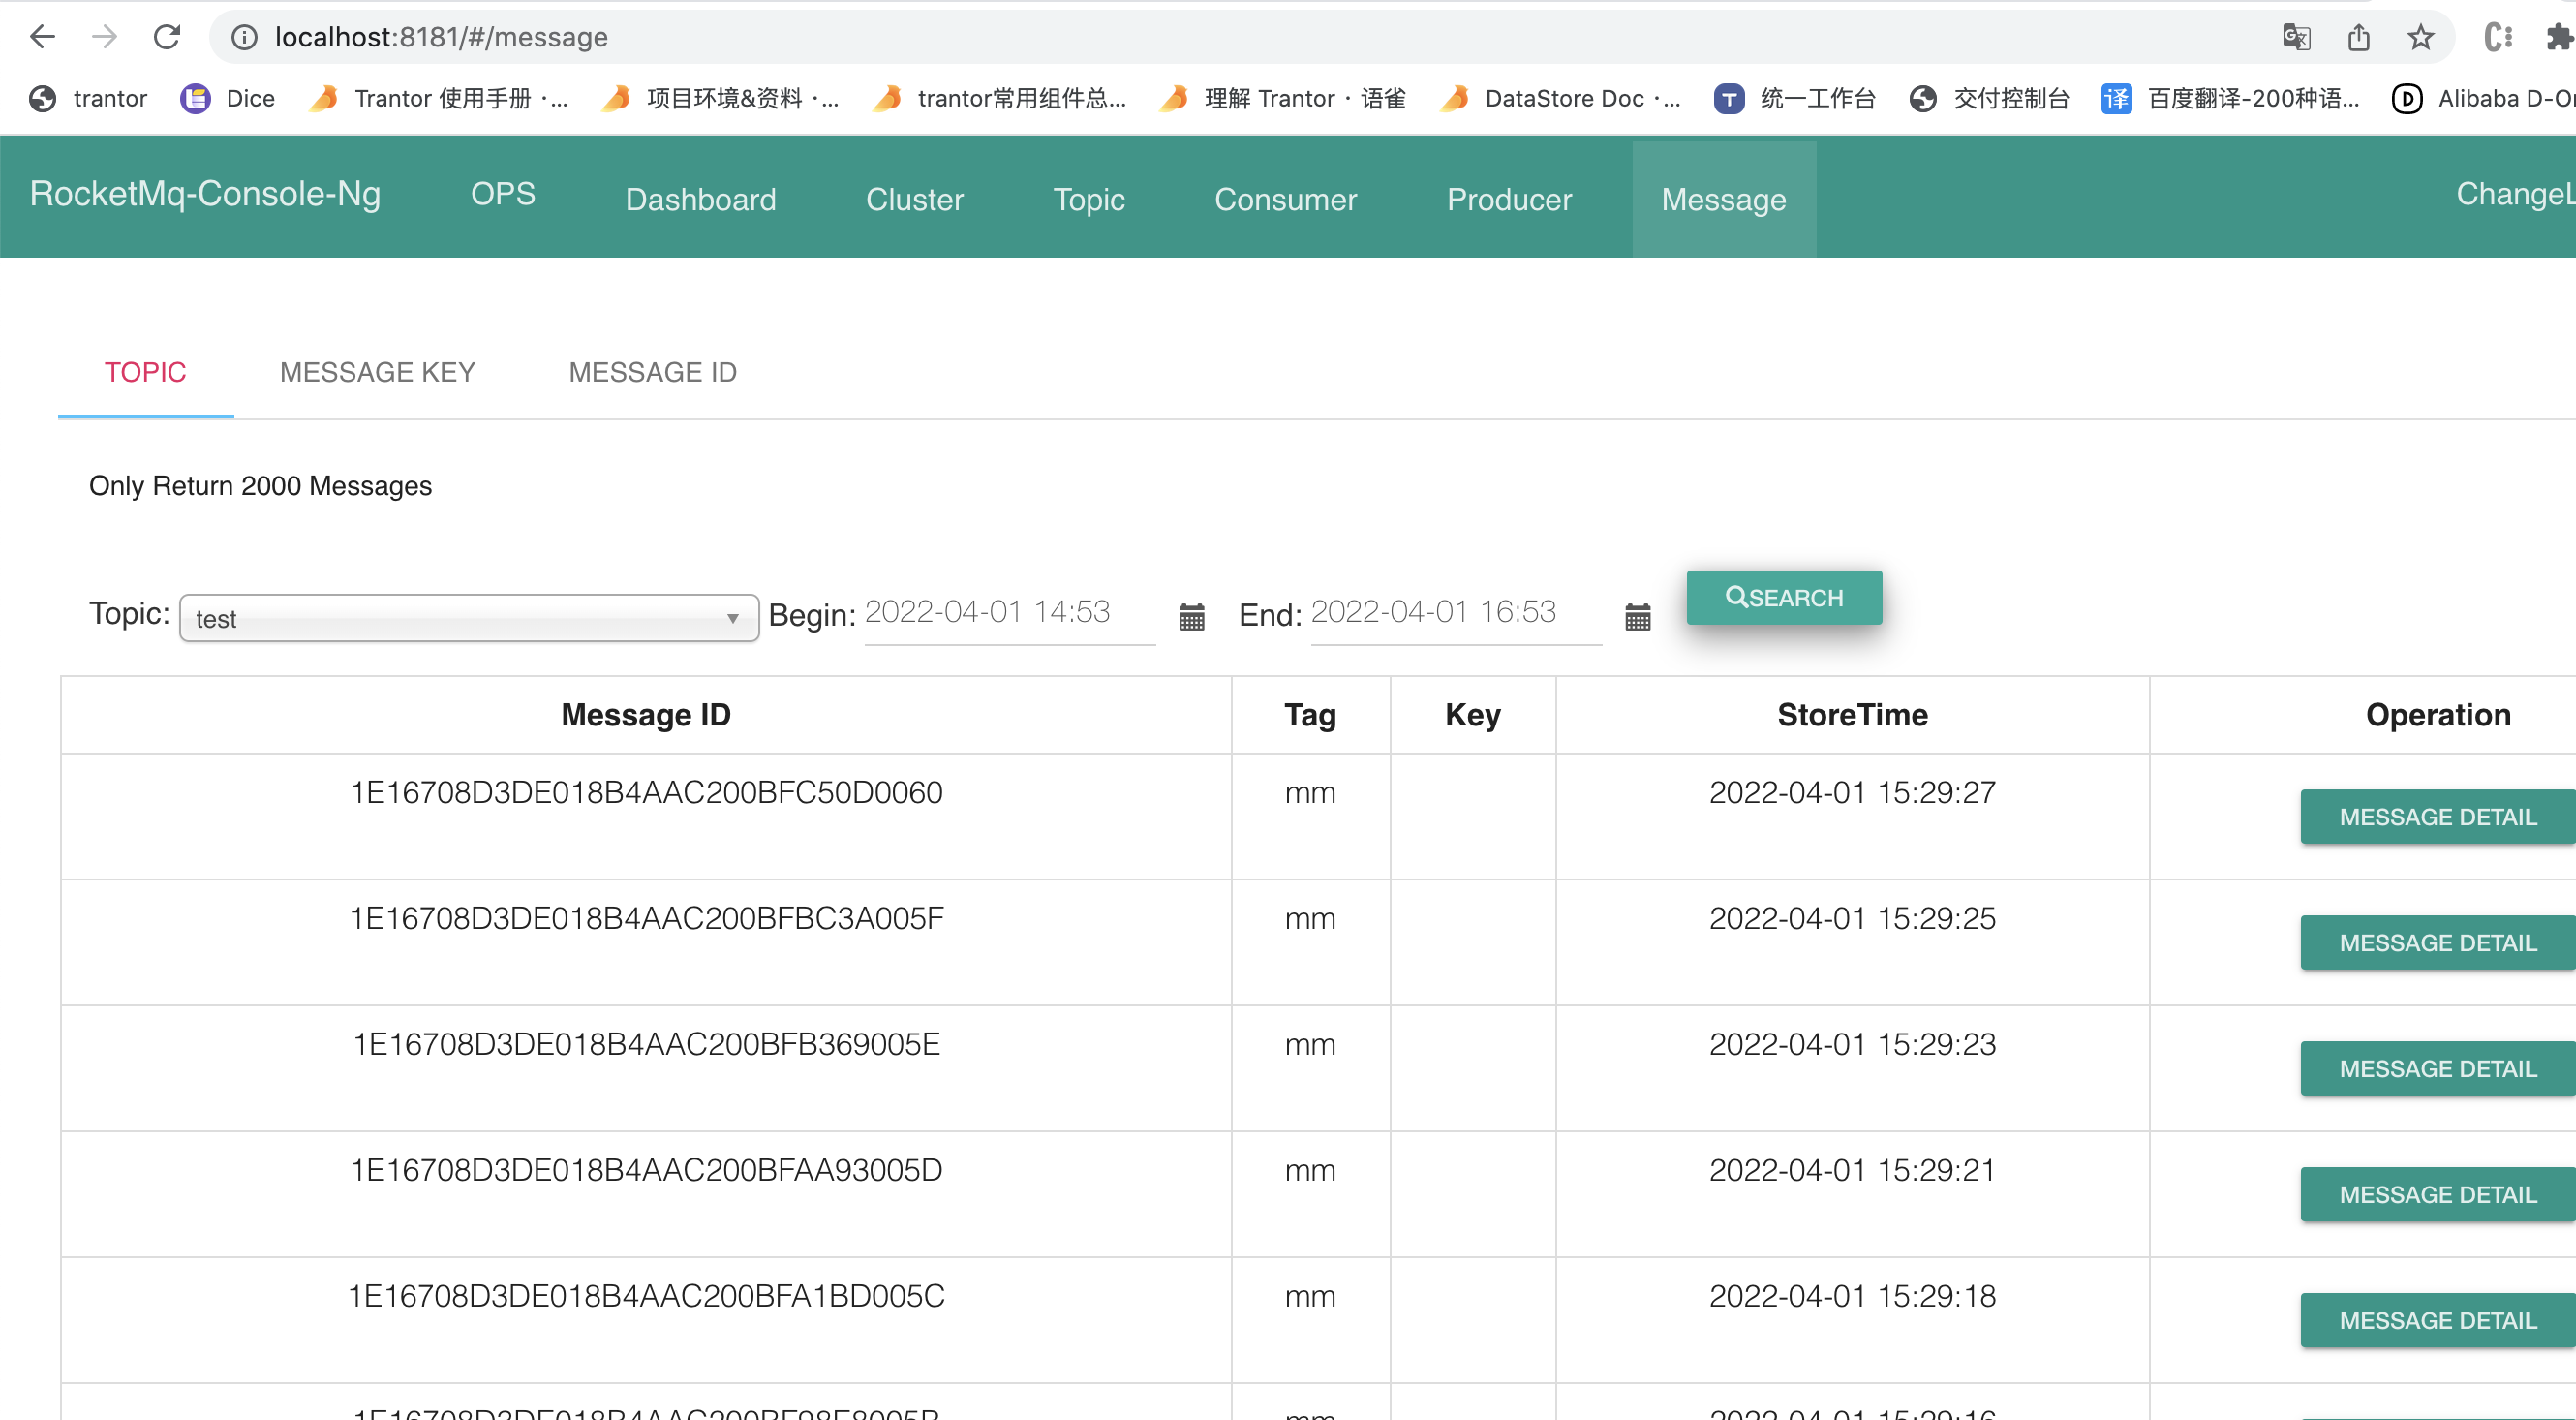Click the extension icon left of puzzle
The height and width of the screenshot is (1420, 2576).
pyautogui.click(x=2498, y=37)
